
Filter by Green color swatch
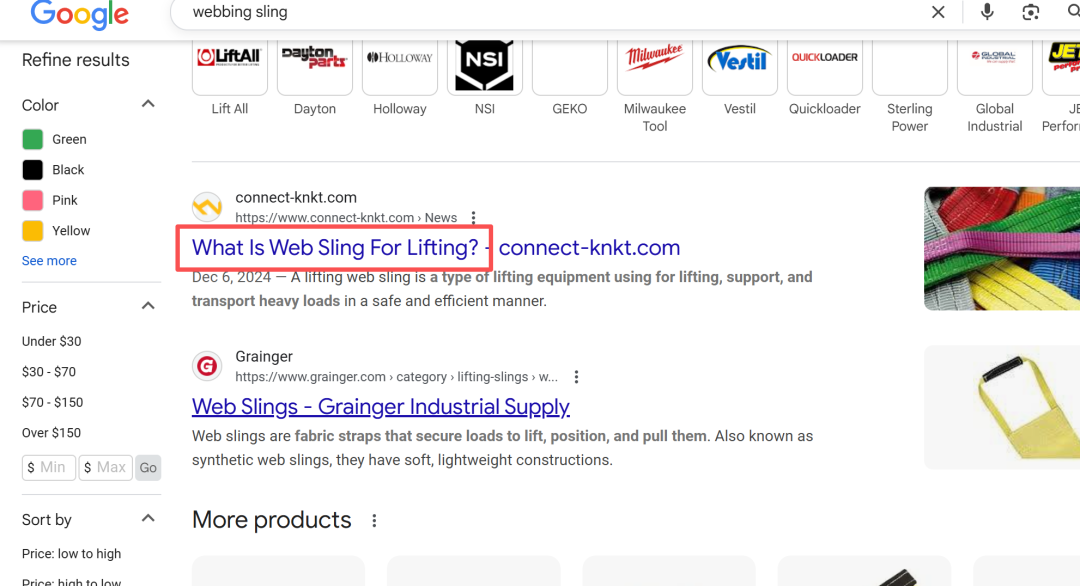(x=32, y=139)
